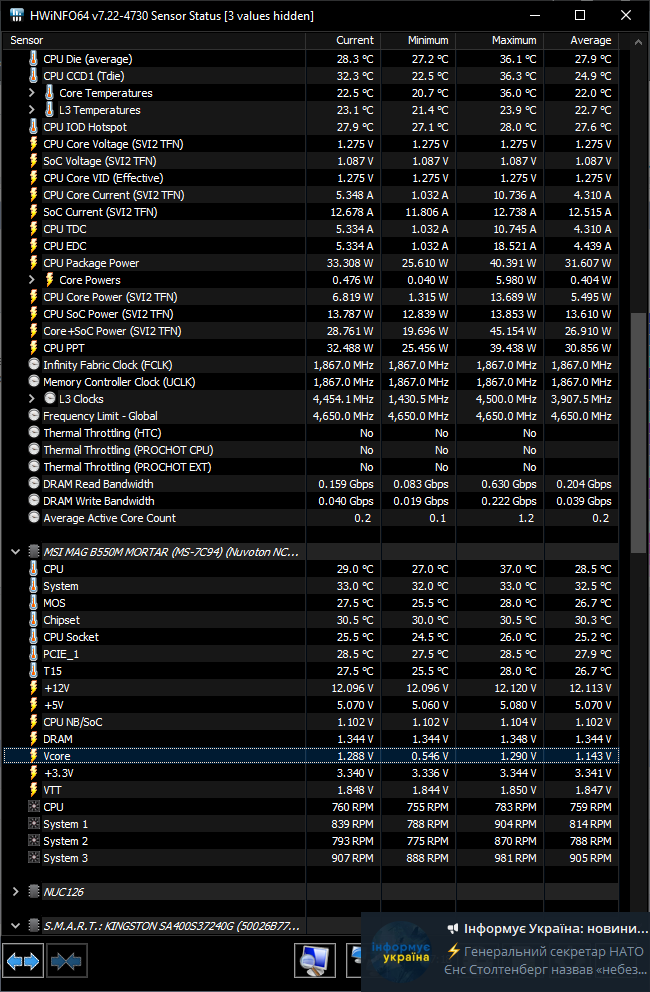Open the monitor with magnifier toolbar icon

315,961
